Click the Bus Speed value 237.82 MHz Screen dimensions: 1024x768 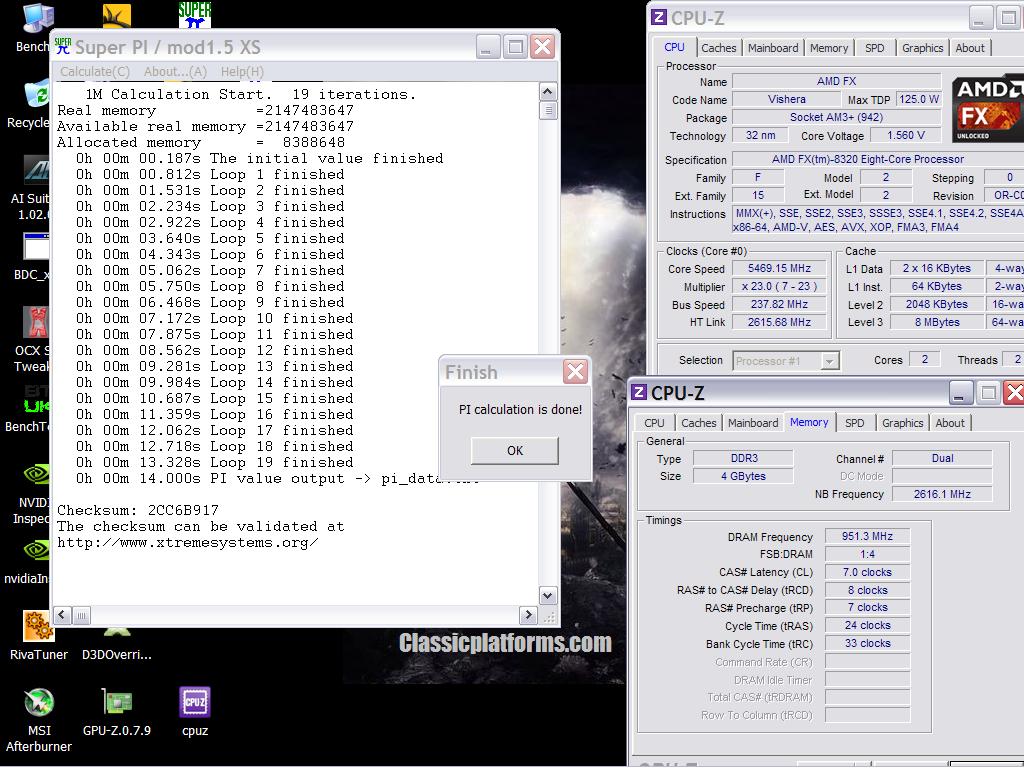click(x=779, y=304)
